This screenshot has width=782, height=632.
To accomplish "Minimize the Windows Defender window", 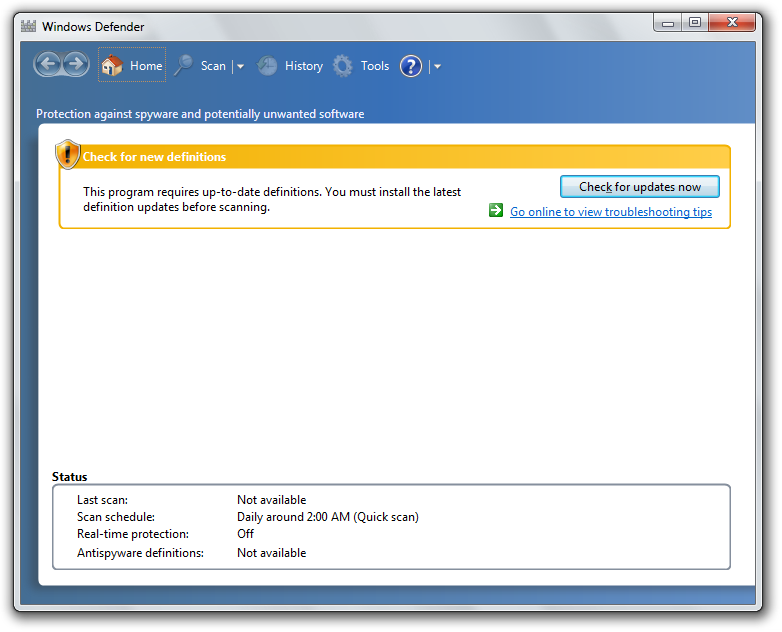I will tap(668, 23).
